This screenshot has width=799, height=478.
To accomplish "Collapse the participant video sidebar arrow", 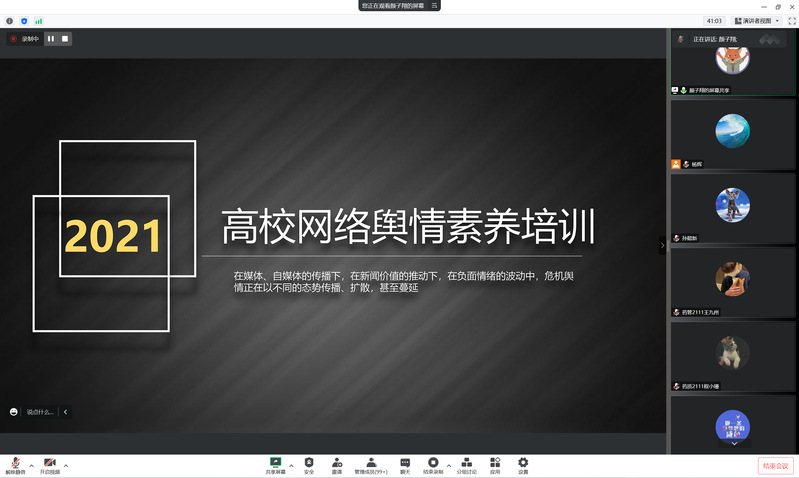I will pos(662,245).
